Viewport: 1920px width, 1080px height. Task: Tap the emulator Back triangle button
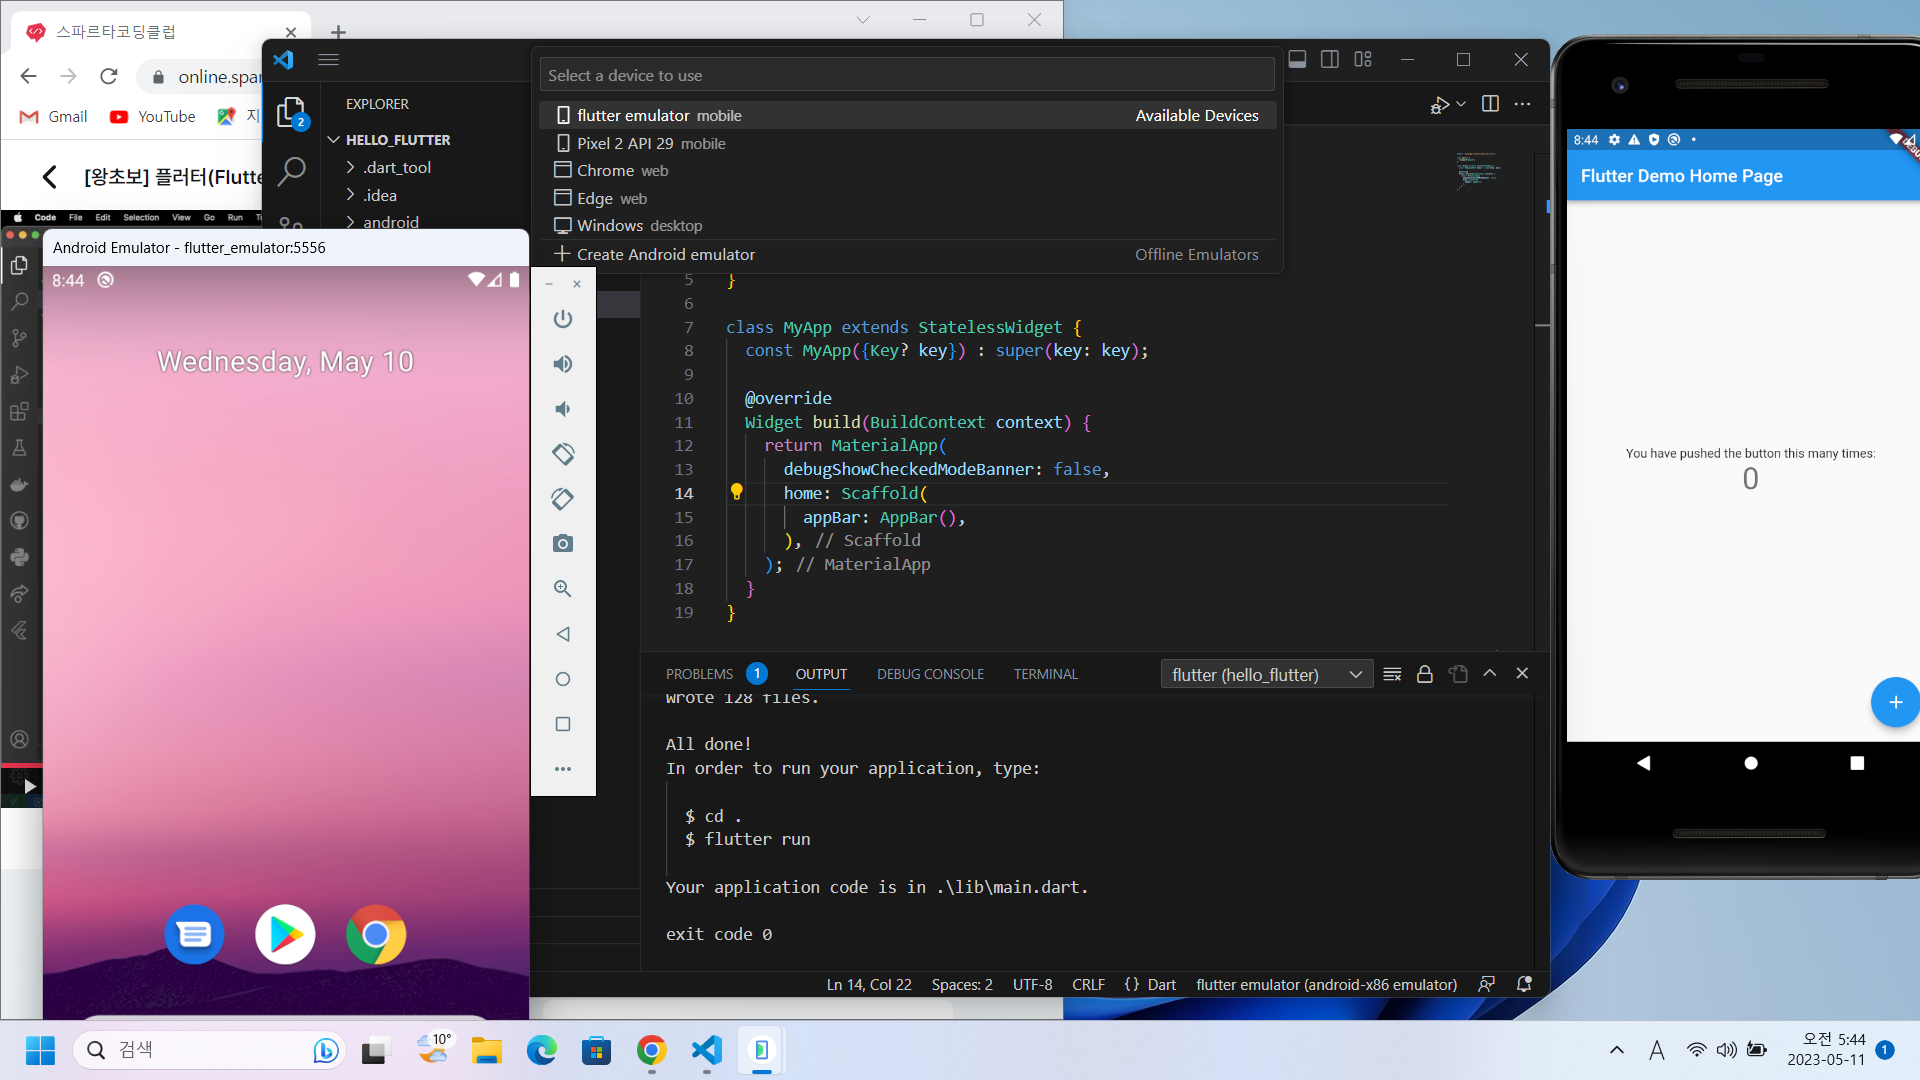pos(563,634)
